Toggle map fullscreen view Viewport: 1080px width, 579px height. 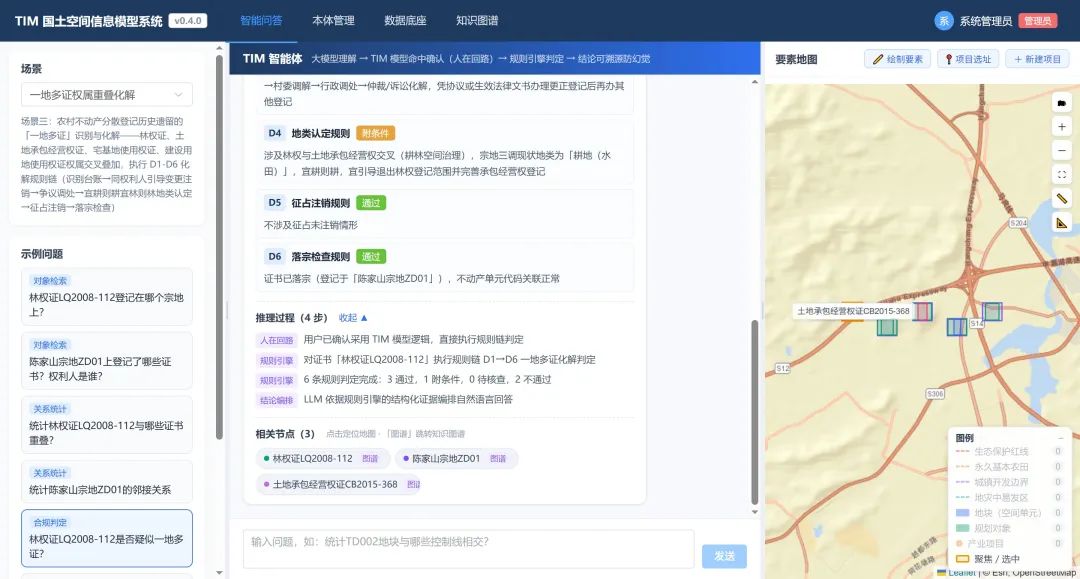(x=1061, y=175)
